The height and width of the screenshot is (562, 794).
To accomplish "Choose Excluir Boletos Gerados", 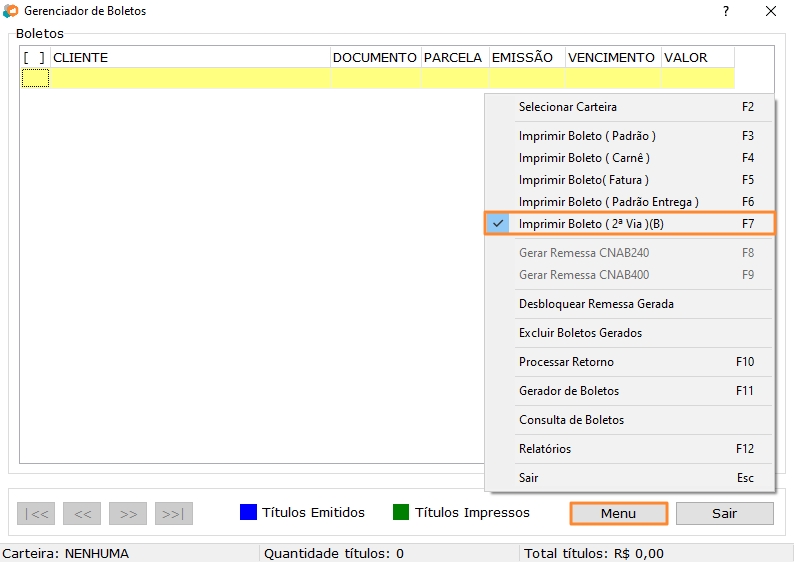I will [x=629, y=333].
